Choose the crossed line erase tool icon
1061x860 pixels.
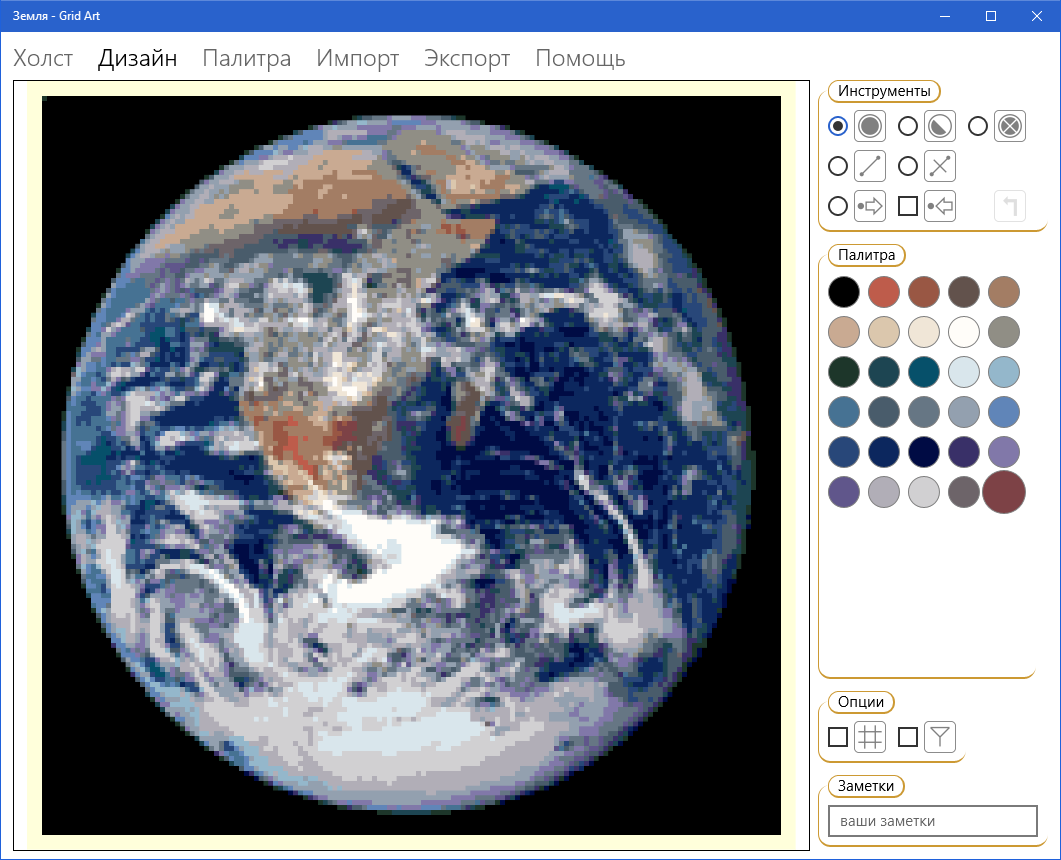coord(940,166)
